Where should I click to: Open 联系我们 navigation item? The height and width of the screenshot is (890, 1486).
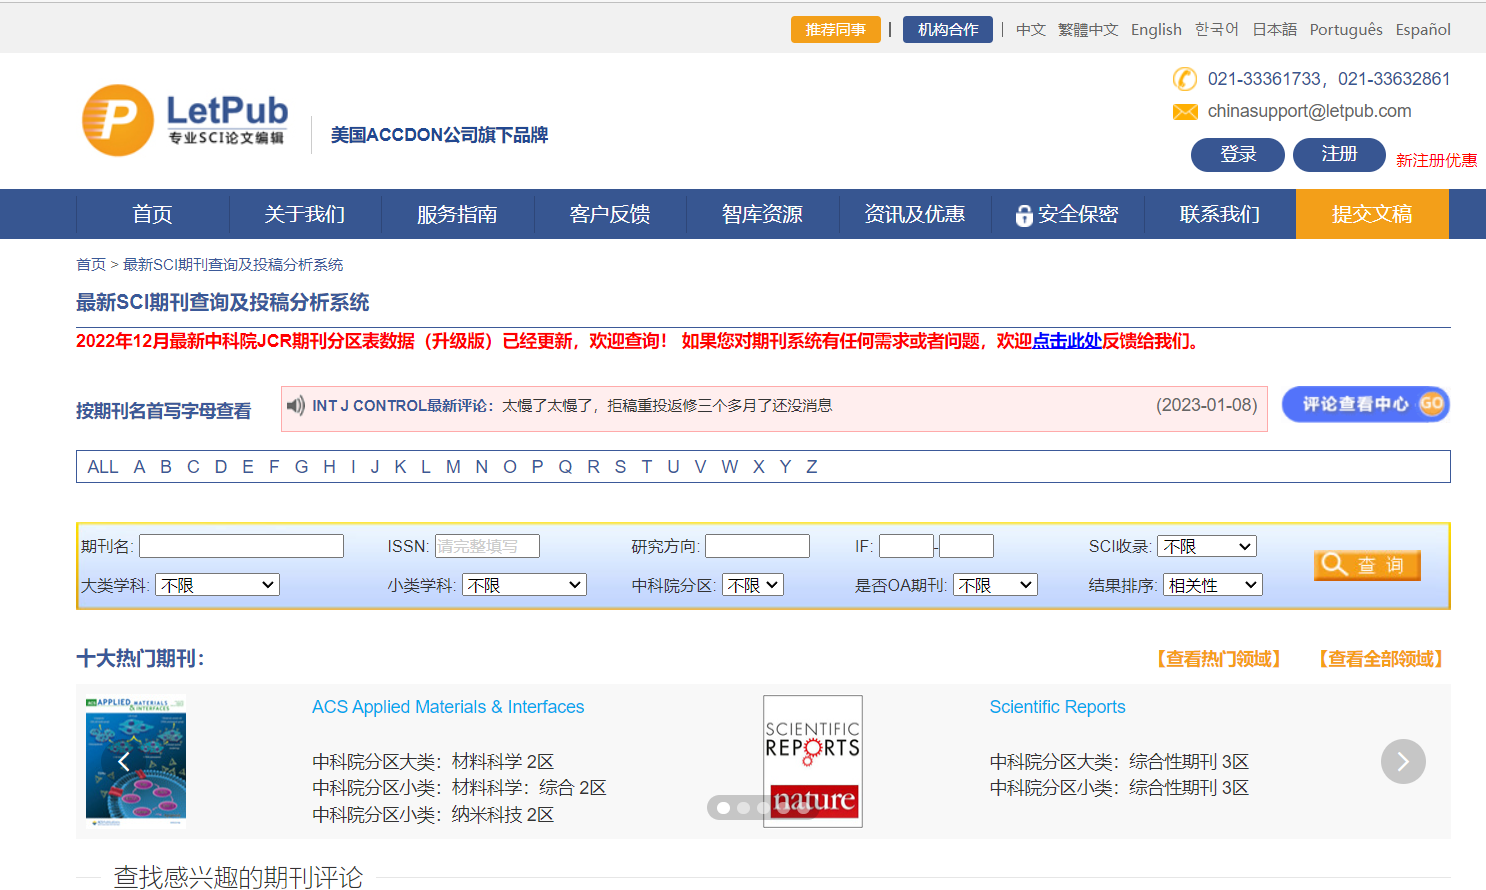click(1220, 214)
